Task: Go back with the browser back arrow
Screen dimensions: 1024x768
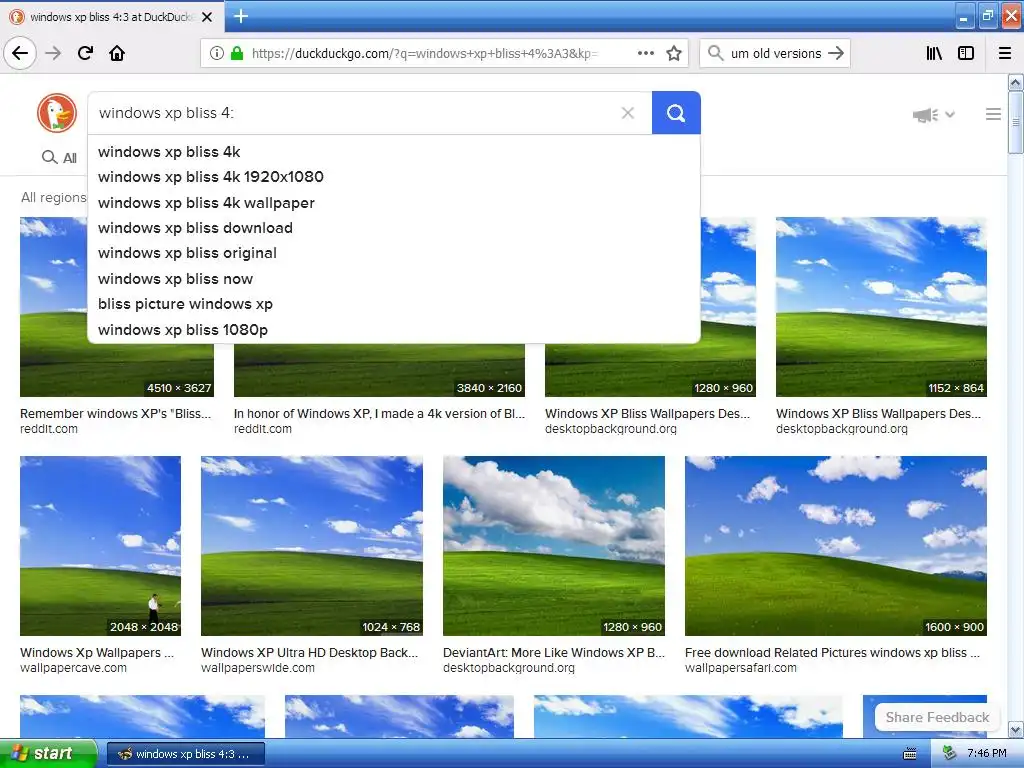Action: tap(20, 53)
